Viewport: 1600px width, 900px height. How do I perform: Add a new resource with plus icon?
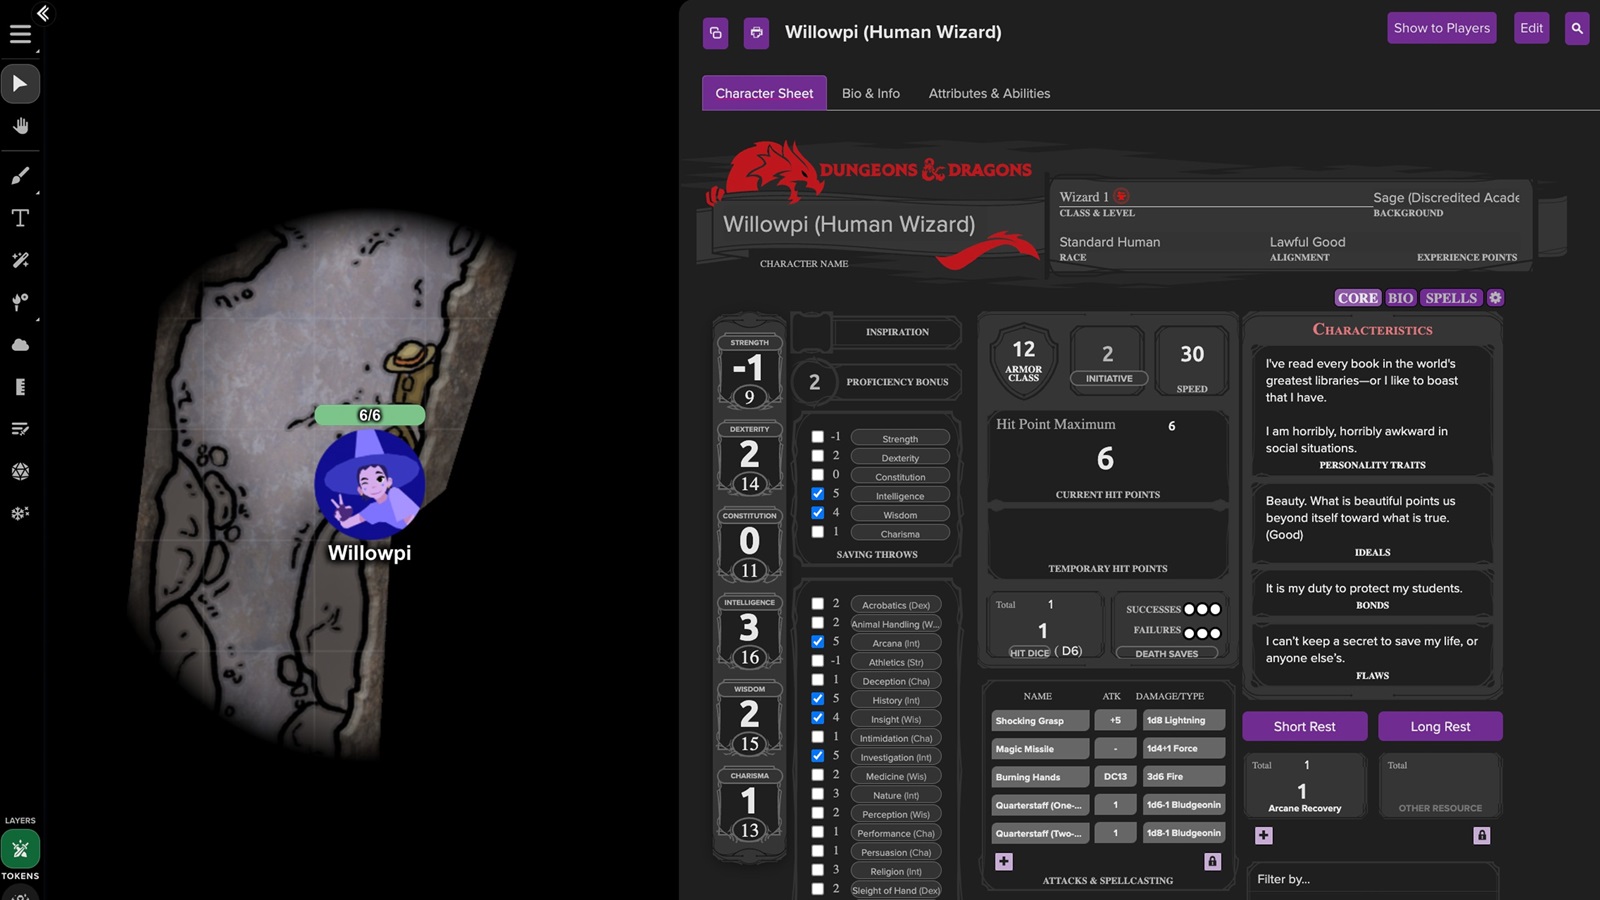[x=1264, y=835]
